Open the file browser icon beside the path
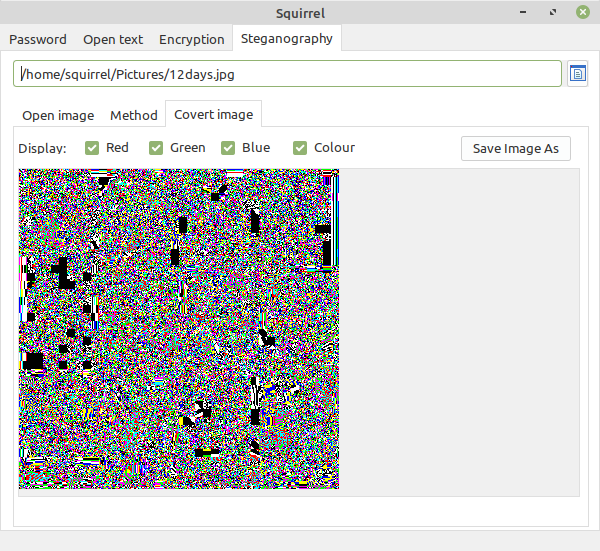 (577, 74)
